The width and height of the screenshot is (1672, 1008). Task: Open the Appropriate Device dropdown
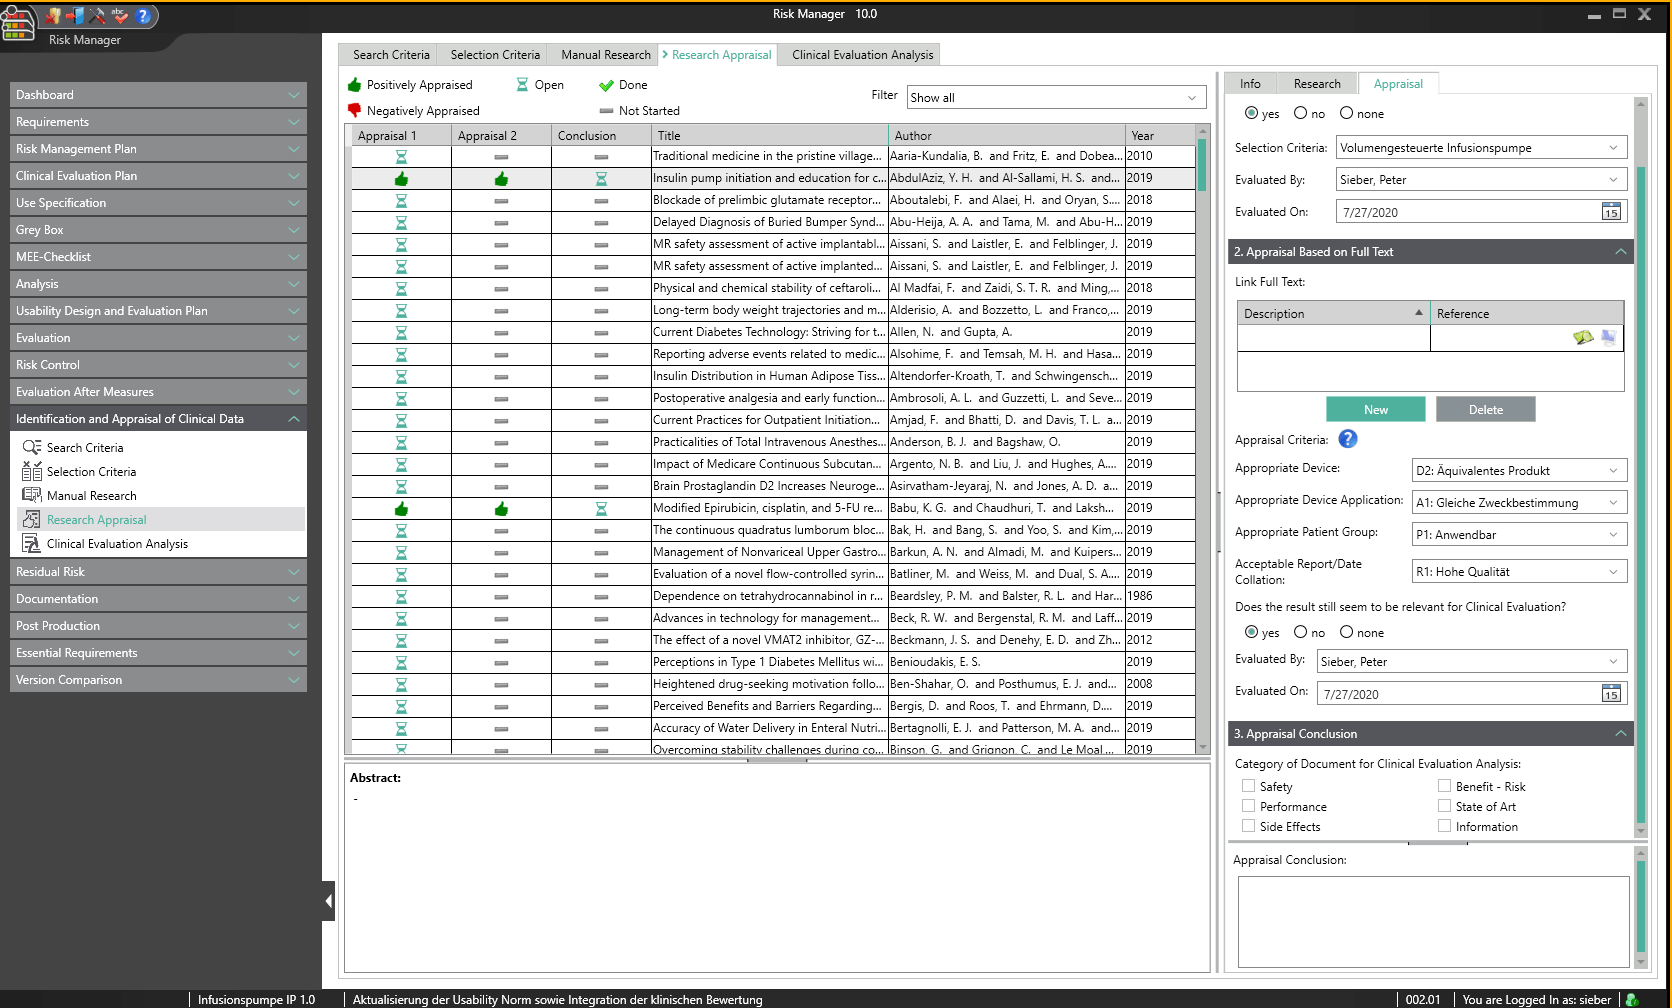(x=1518, y=470)
